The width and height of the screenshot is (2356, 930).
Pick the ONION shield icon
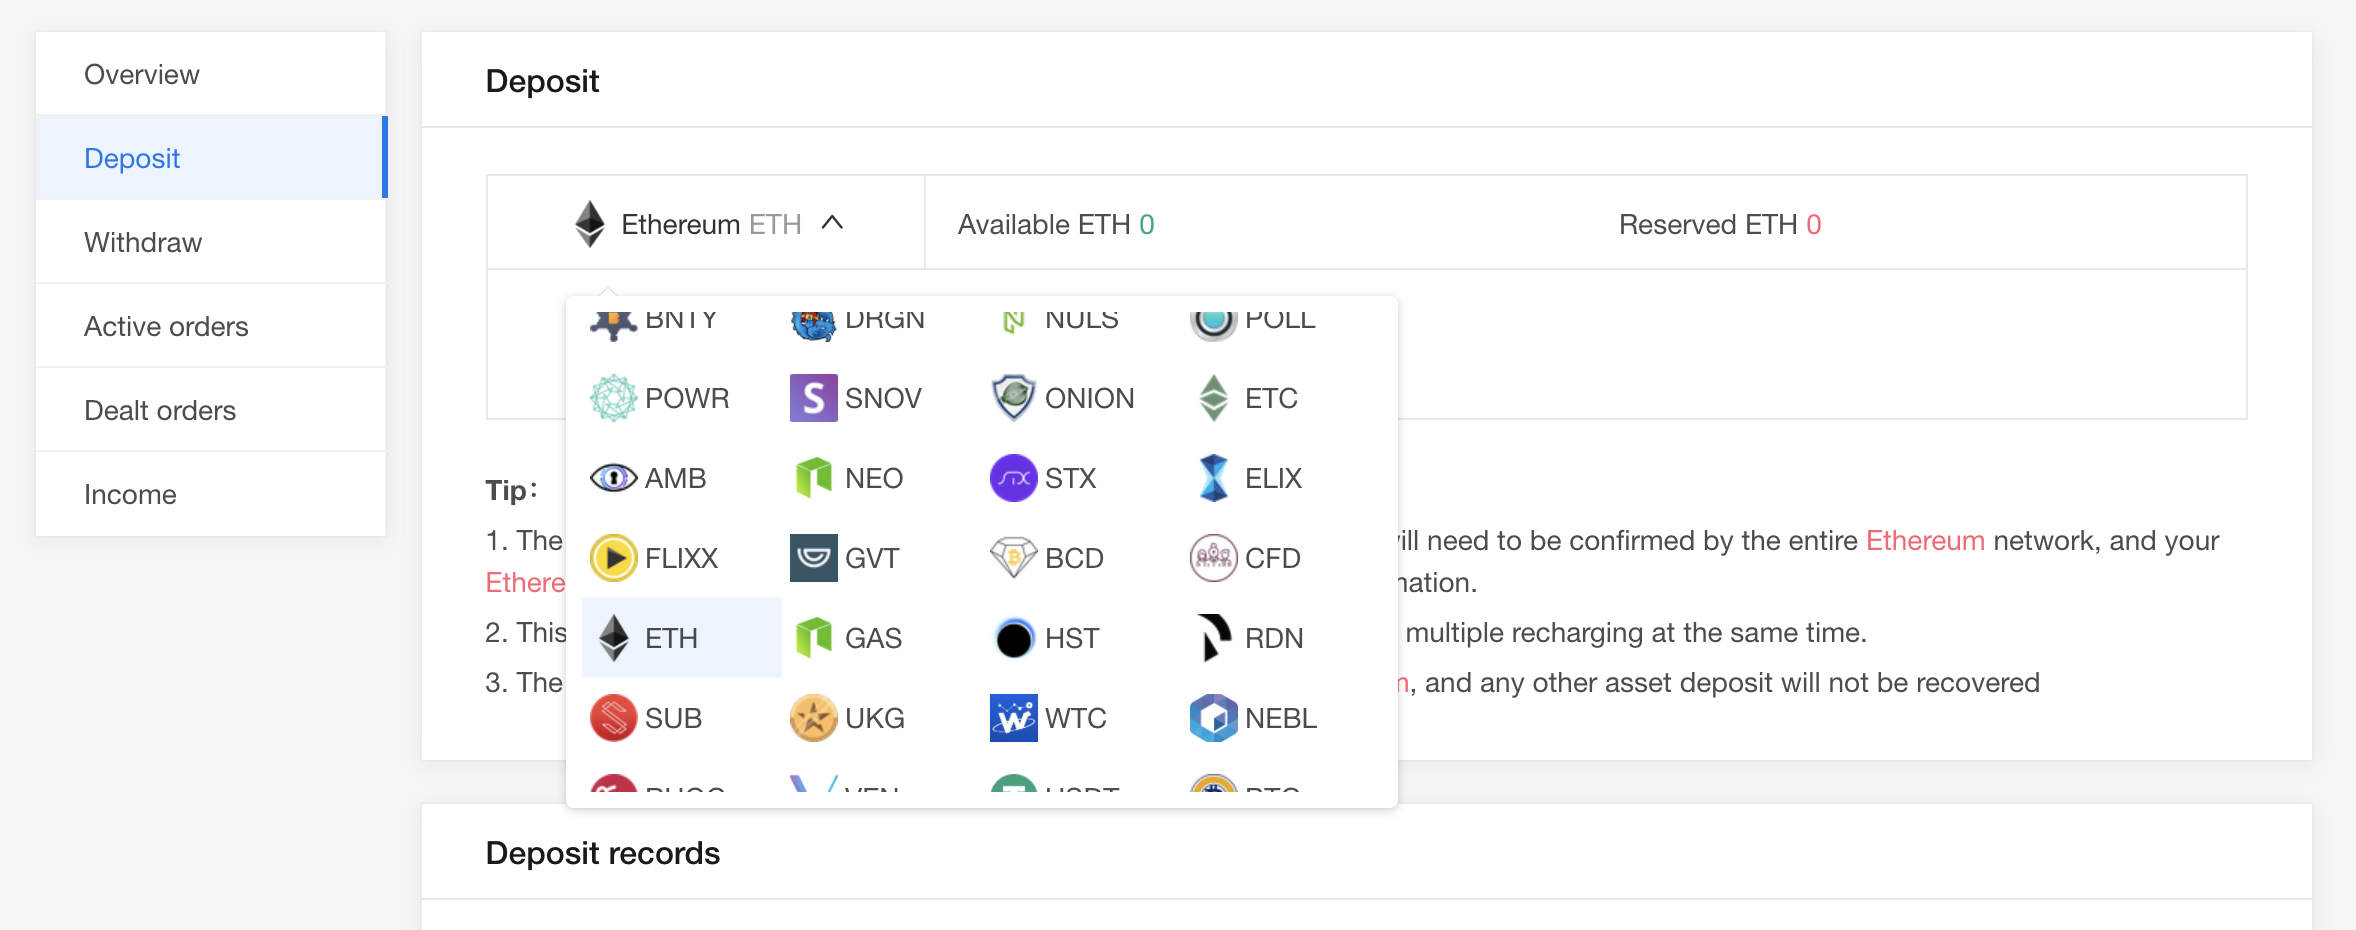click(1013, 398)
